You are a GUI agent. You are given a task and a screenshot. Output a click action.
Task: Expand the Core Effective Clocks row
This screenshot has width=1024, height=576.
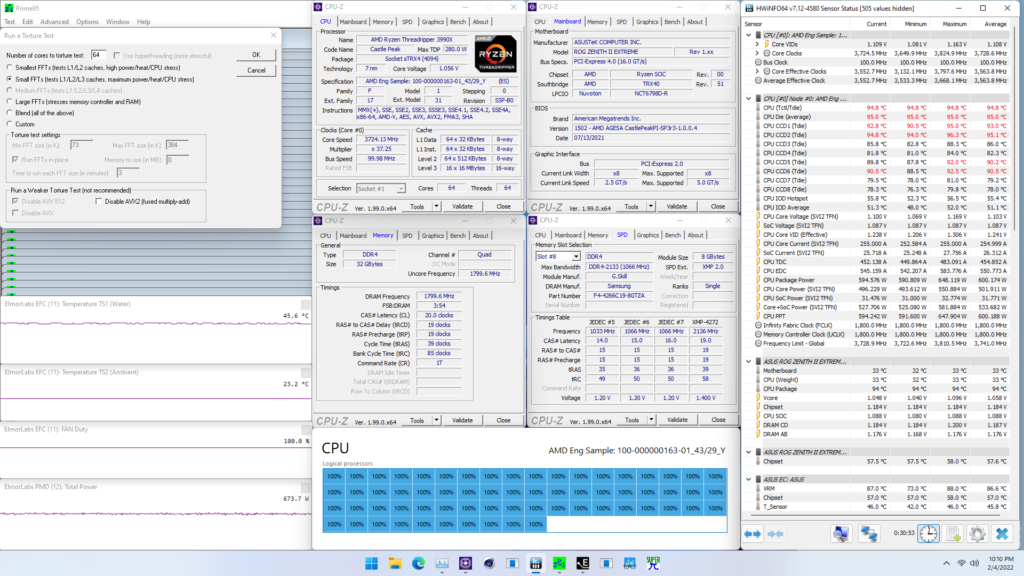[x=758, y=72]
